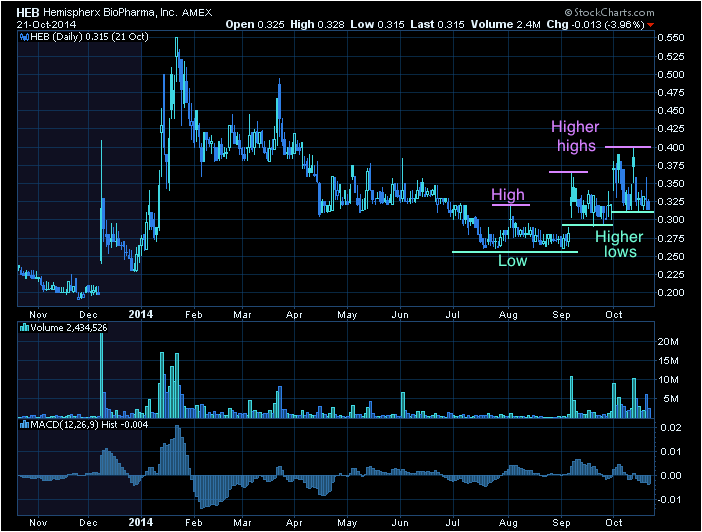
Task: Click the pink 'High' annotation near August
Action: pos(508,195)
